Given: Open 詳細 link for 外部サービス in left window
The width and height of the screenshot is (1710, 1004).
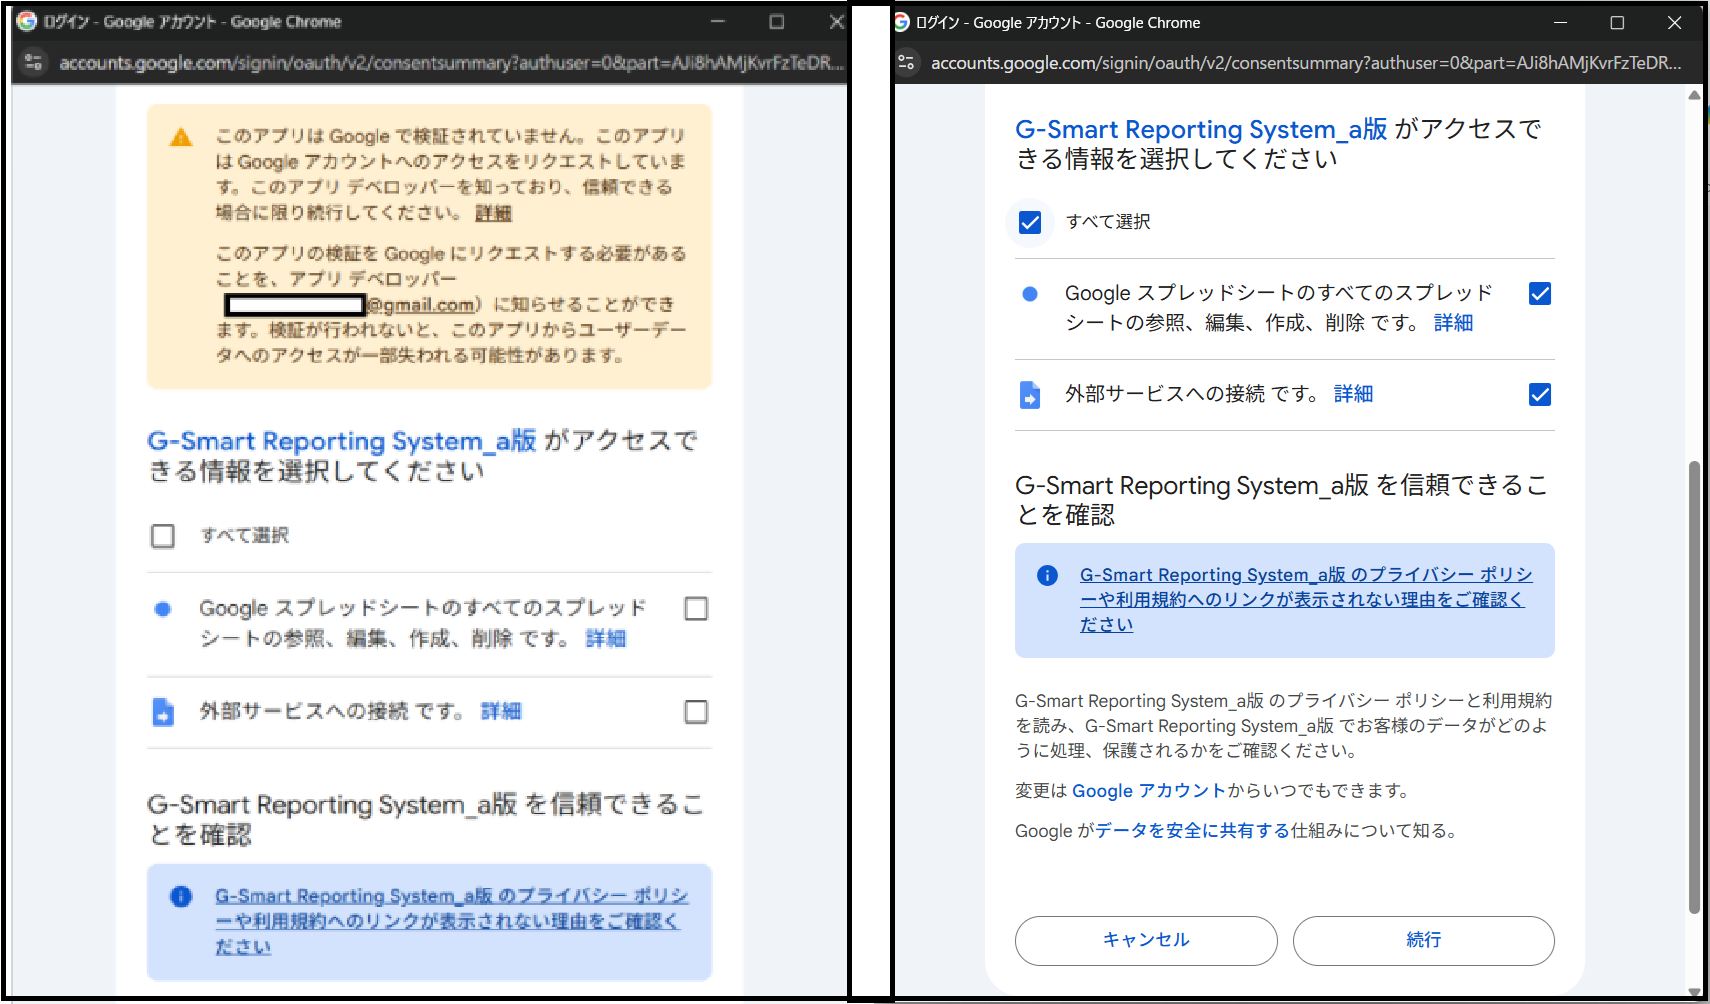Looking at the screenshot, I should click(x=501, y=711).
